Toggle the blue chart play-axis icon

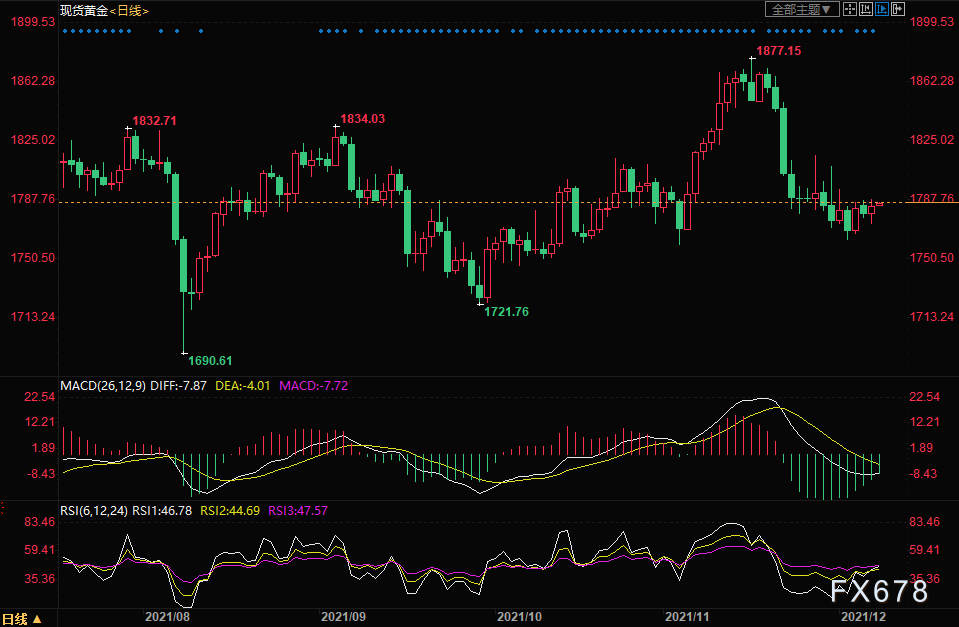[882, 9]
